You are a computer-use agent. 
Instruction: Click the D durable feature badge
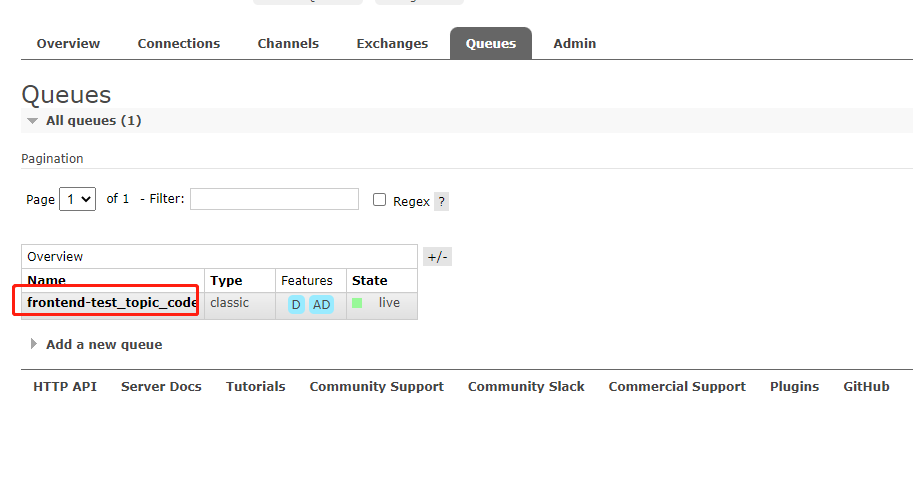[296, 305]
